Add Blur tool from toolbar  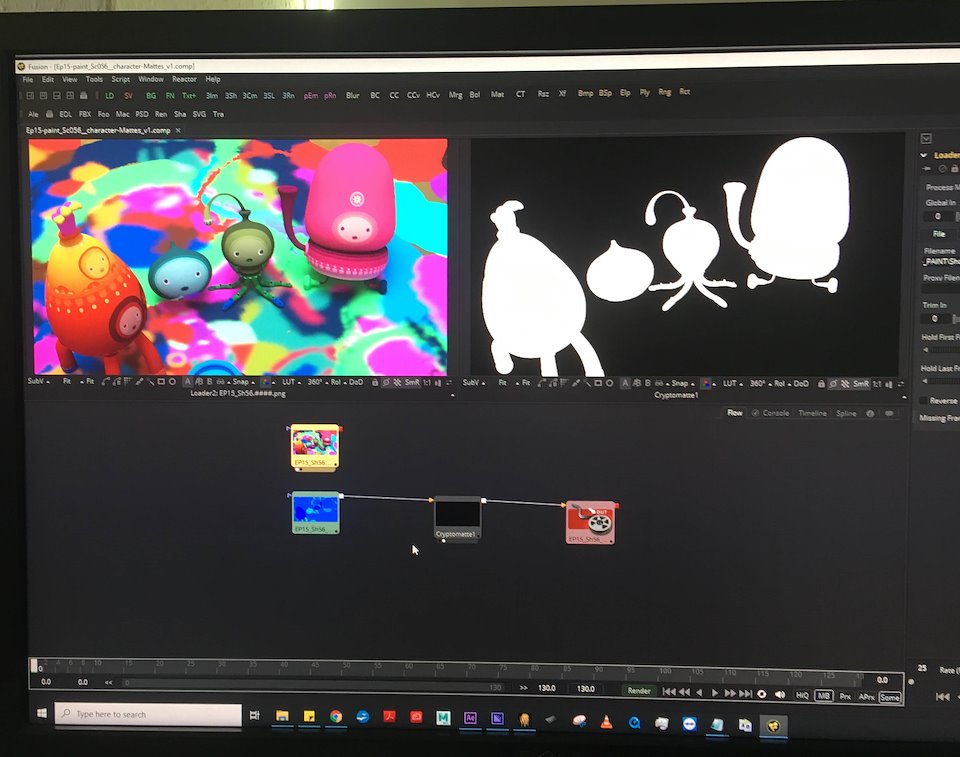(353, 95)
